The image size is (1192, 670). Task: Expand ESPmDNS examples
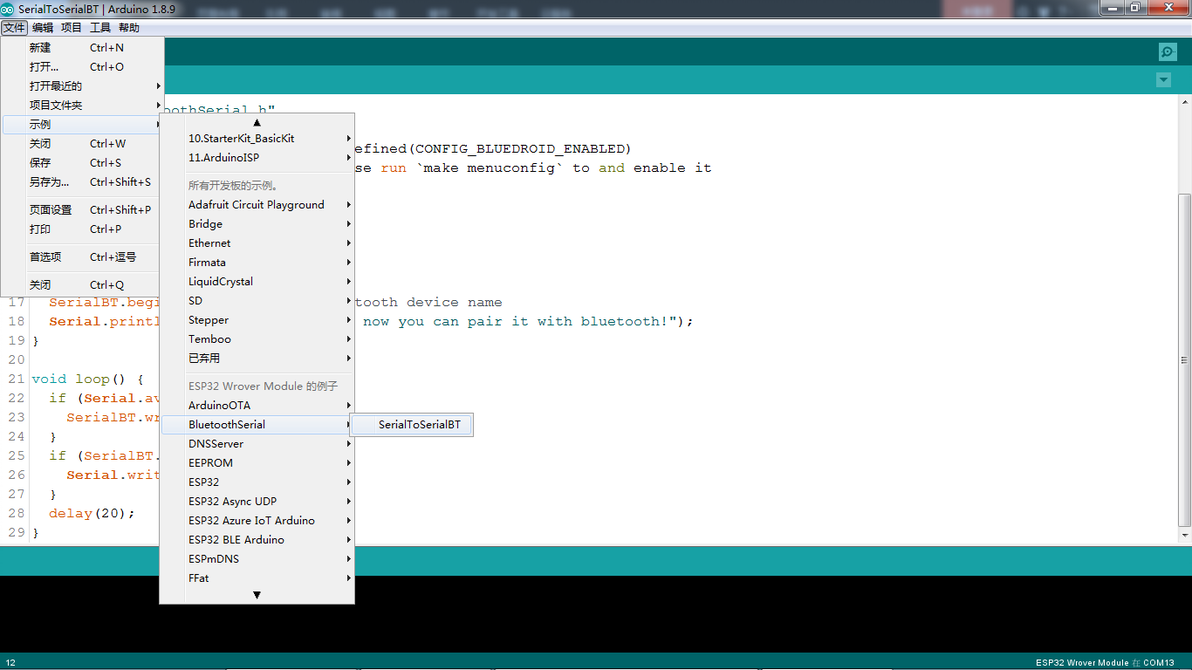pyautogui.click(x=257, y=559)
